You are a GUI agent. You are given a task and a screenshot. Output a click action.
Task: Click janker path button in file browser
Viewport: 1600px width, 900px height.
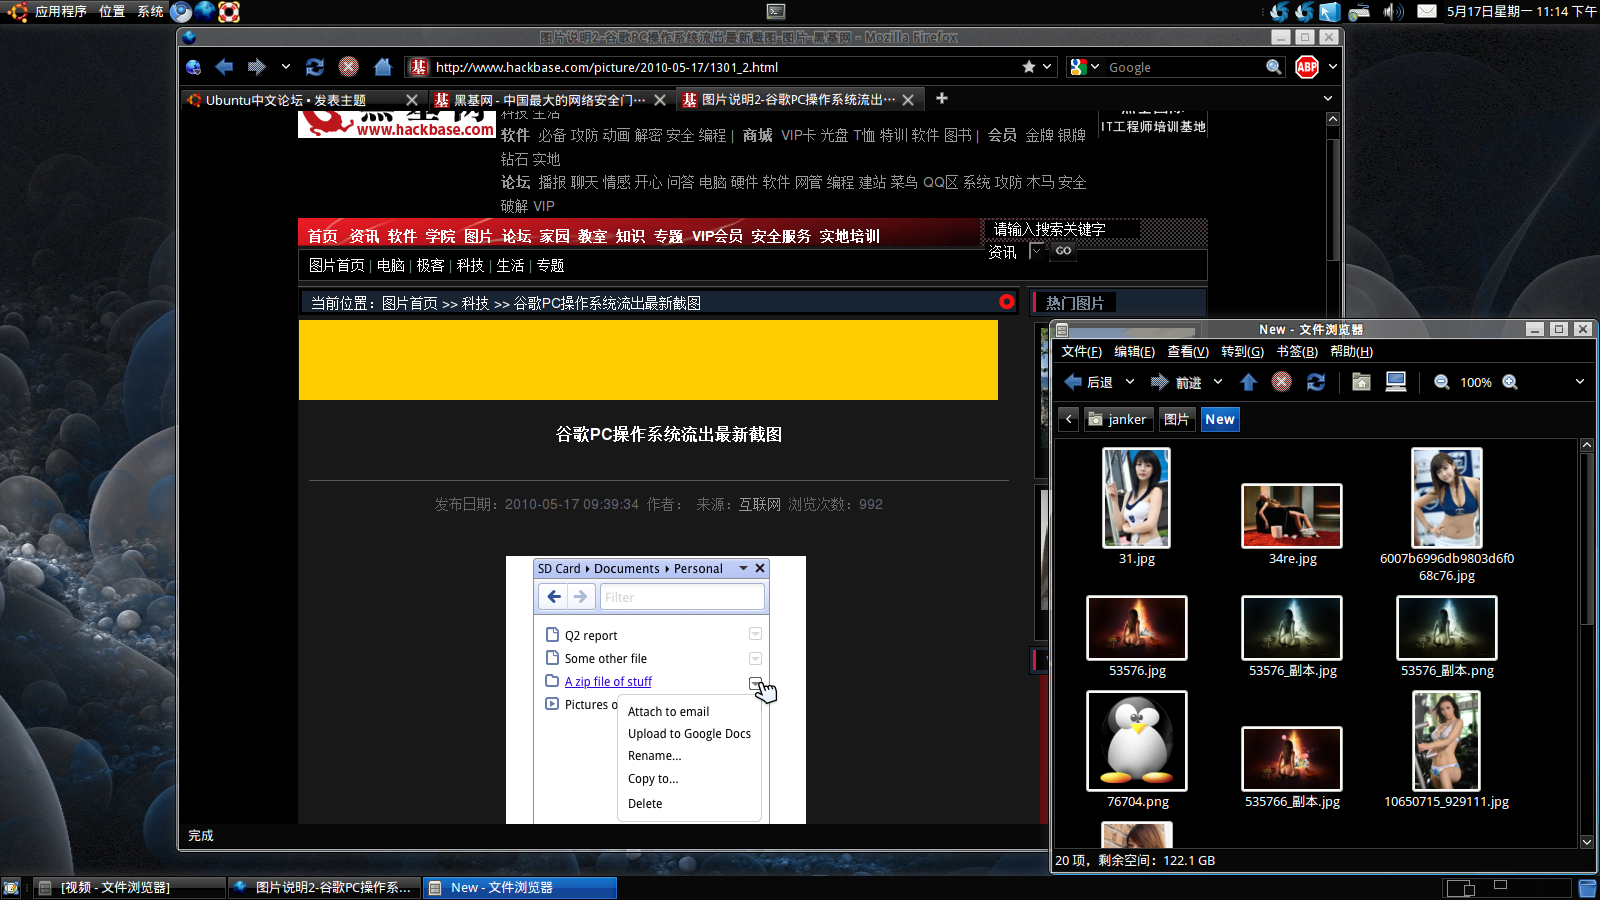(x=1118, y=420)
